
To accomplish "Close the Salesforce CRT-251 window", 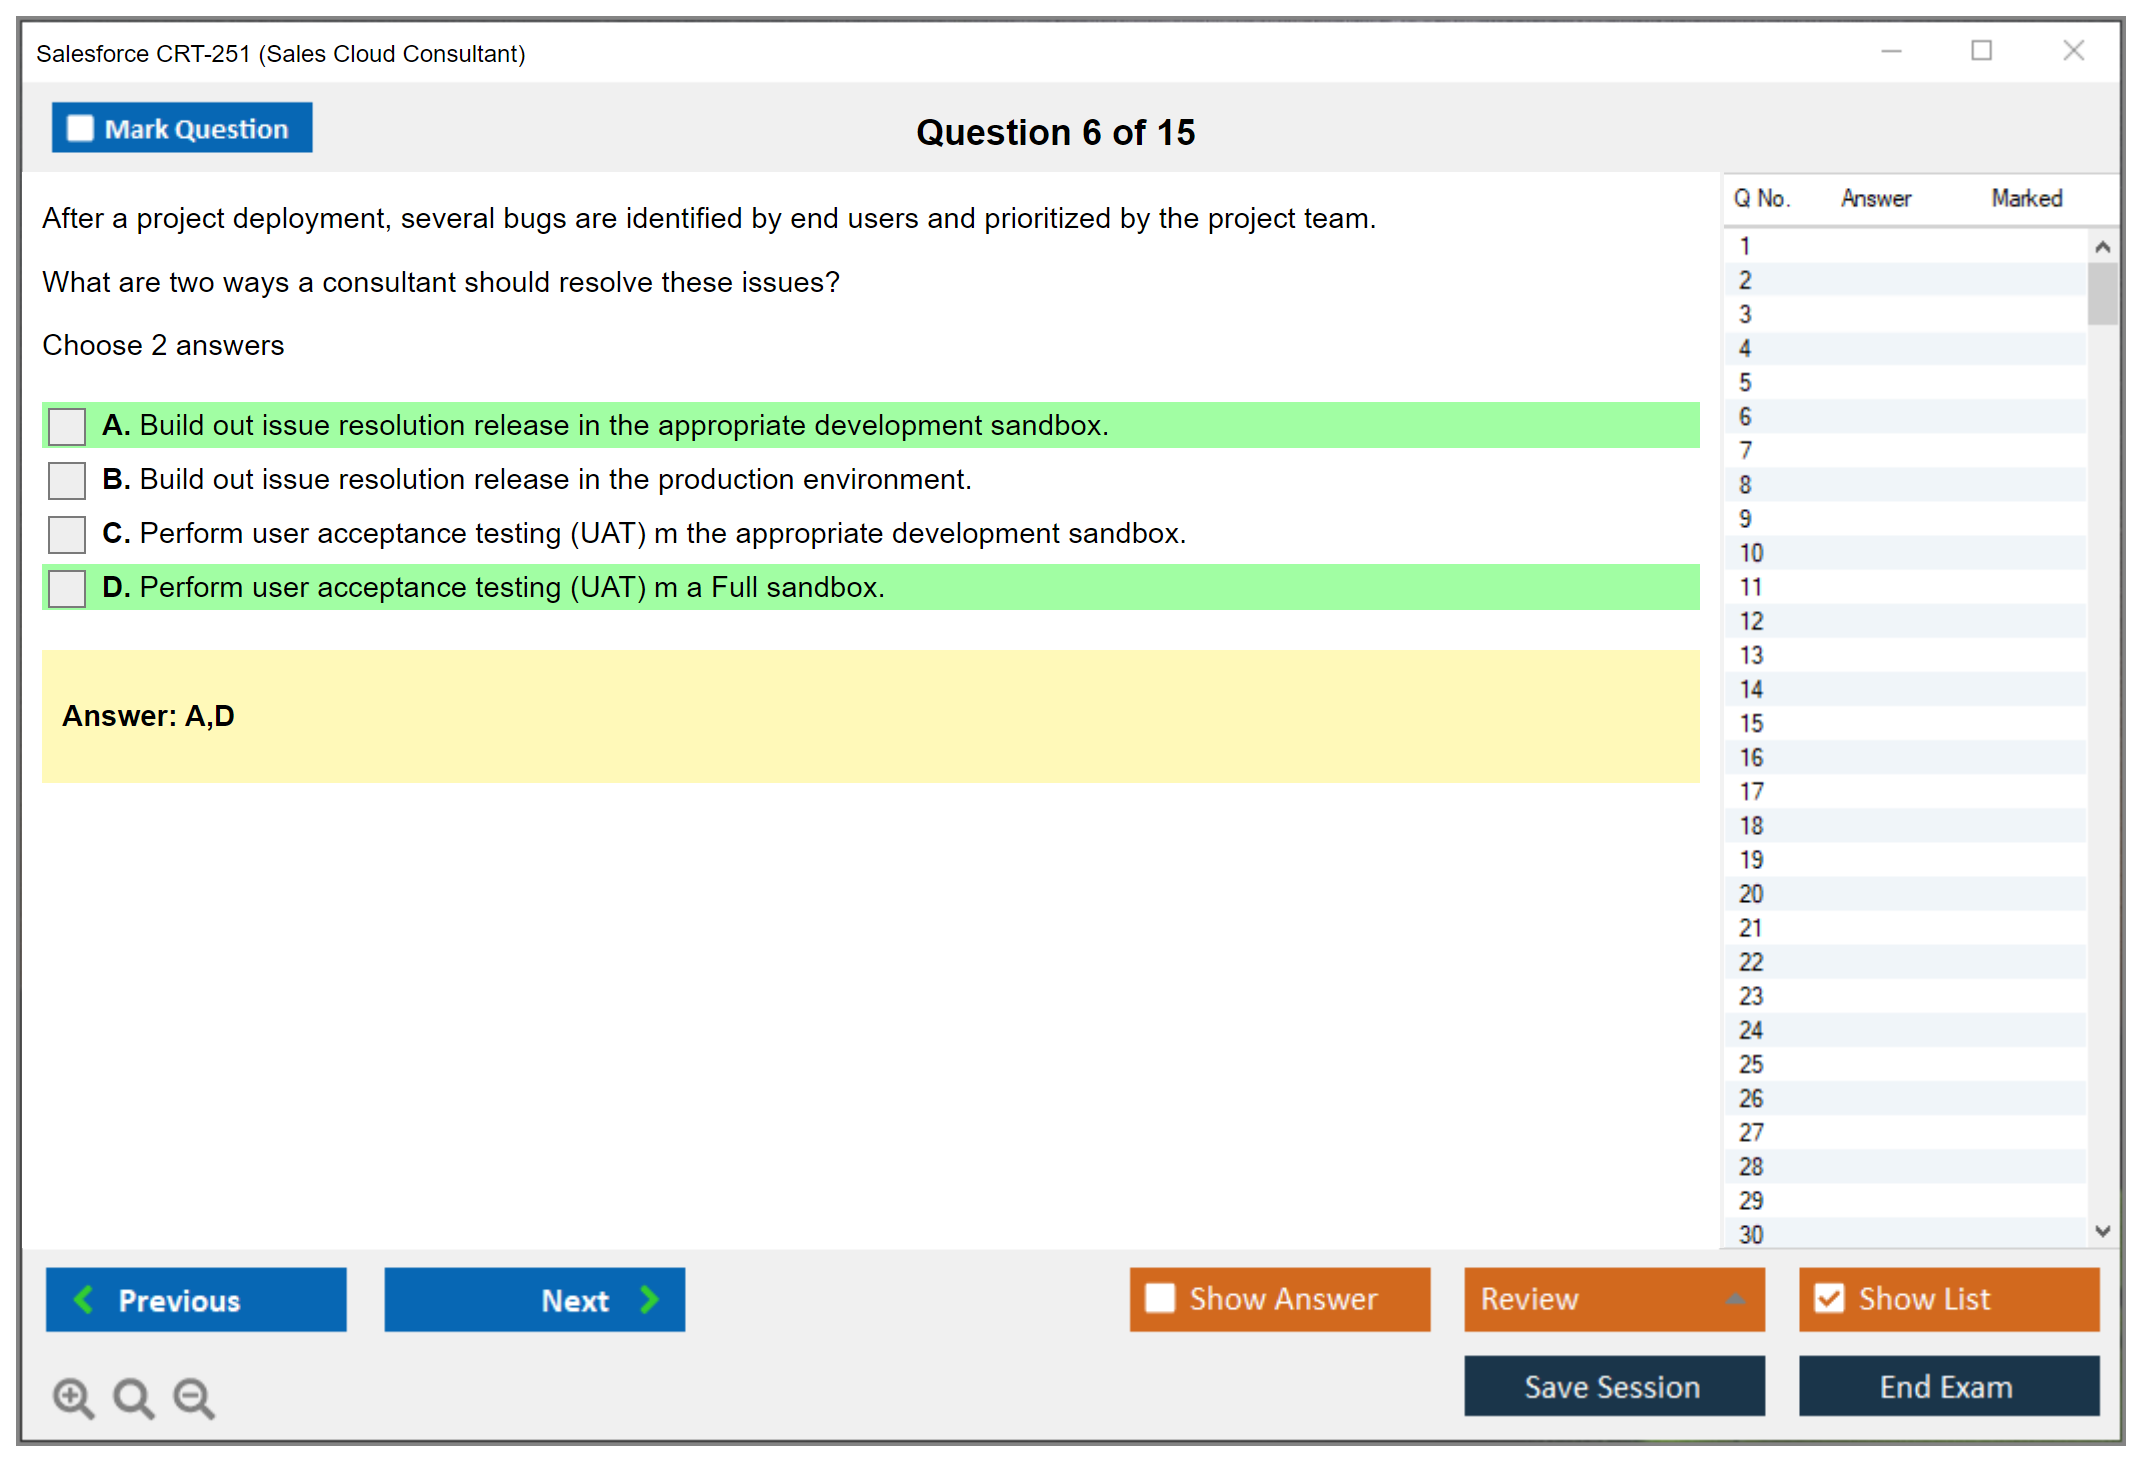I will [2073, 51].
